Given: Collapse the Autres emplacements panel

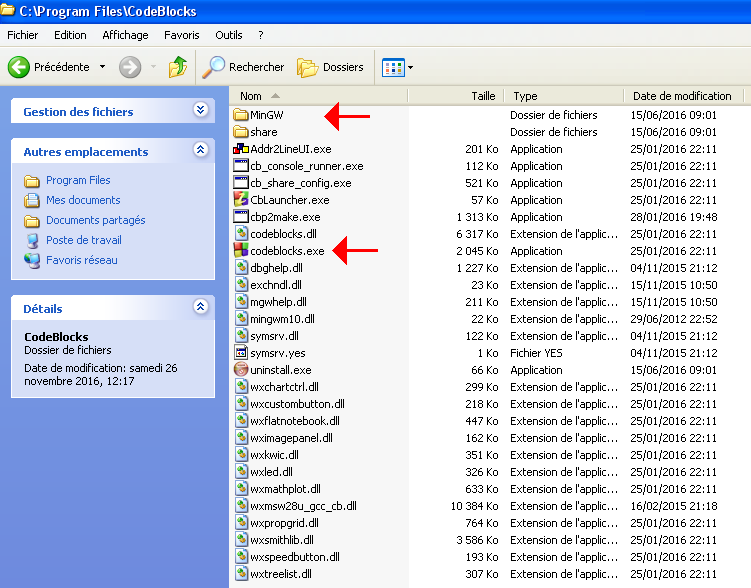Looking at the screenshot, I should [200, 150].
